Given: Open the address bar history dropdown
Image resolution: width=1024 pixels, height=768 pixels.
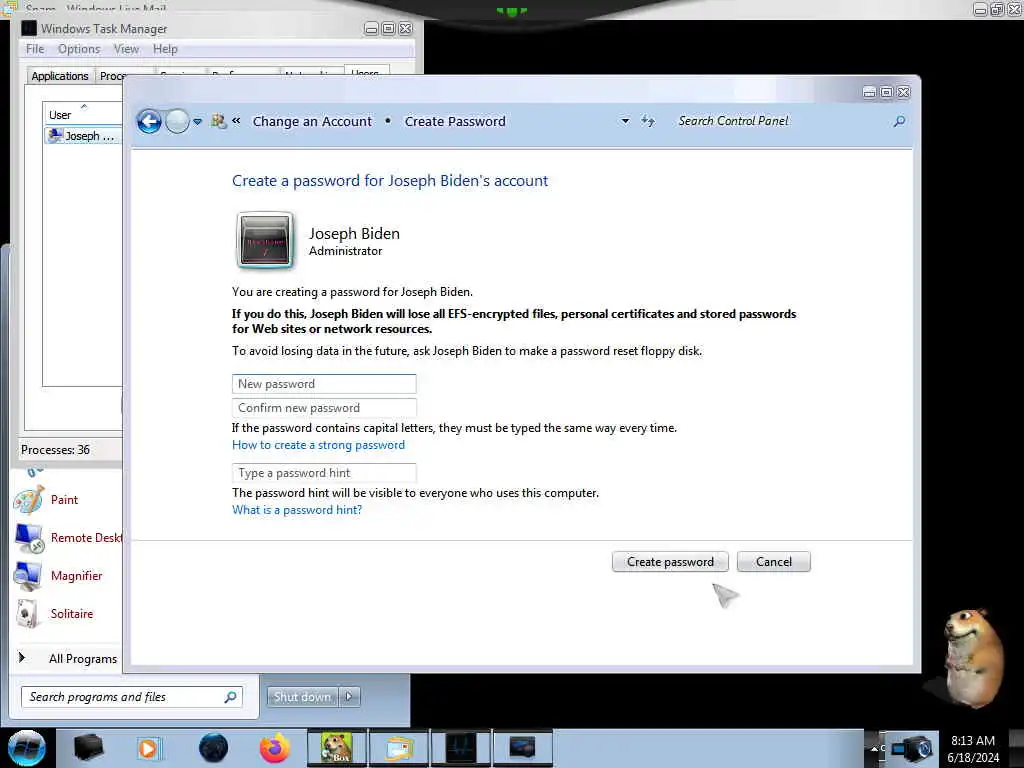Looking at the screenshot, I should pos(625,121).
